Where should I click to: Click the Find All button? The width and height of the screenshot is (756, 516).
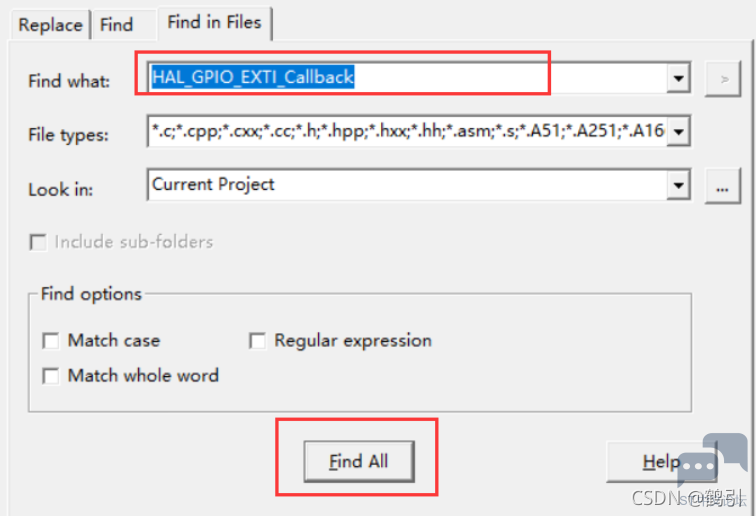click(x=359, y=462)
